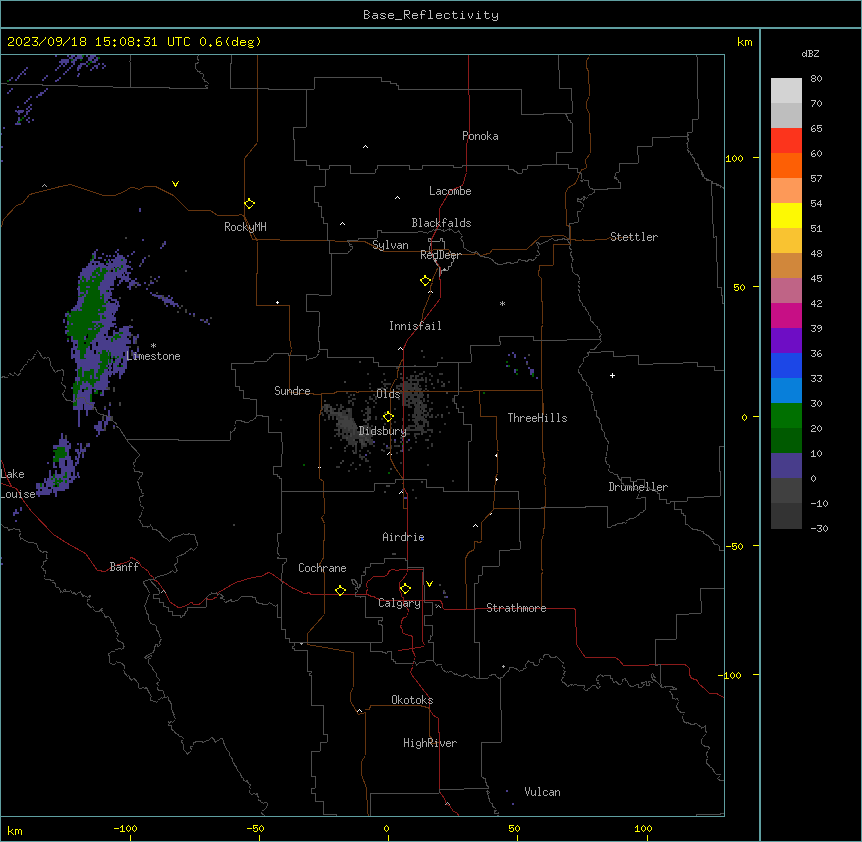The image size is (862, 842).
Task: Click the Blackfalds label
Action: (441, 223)
